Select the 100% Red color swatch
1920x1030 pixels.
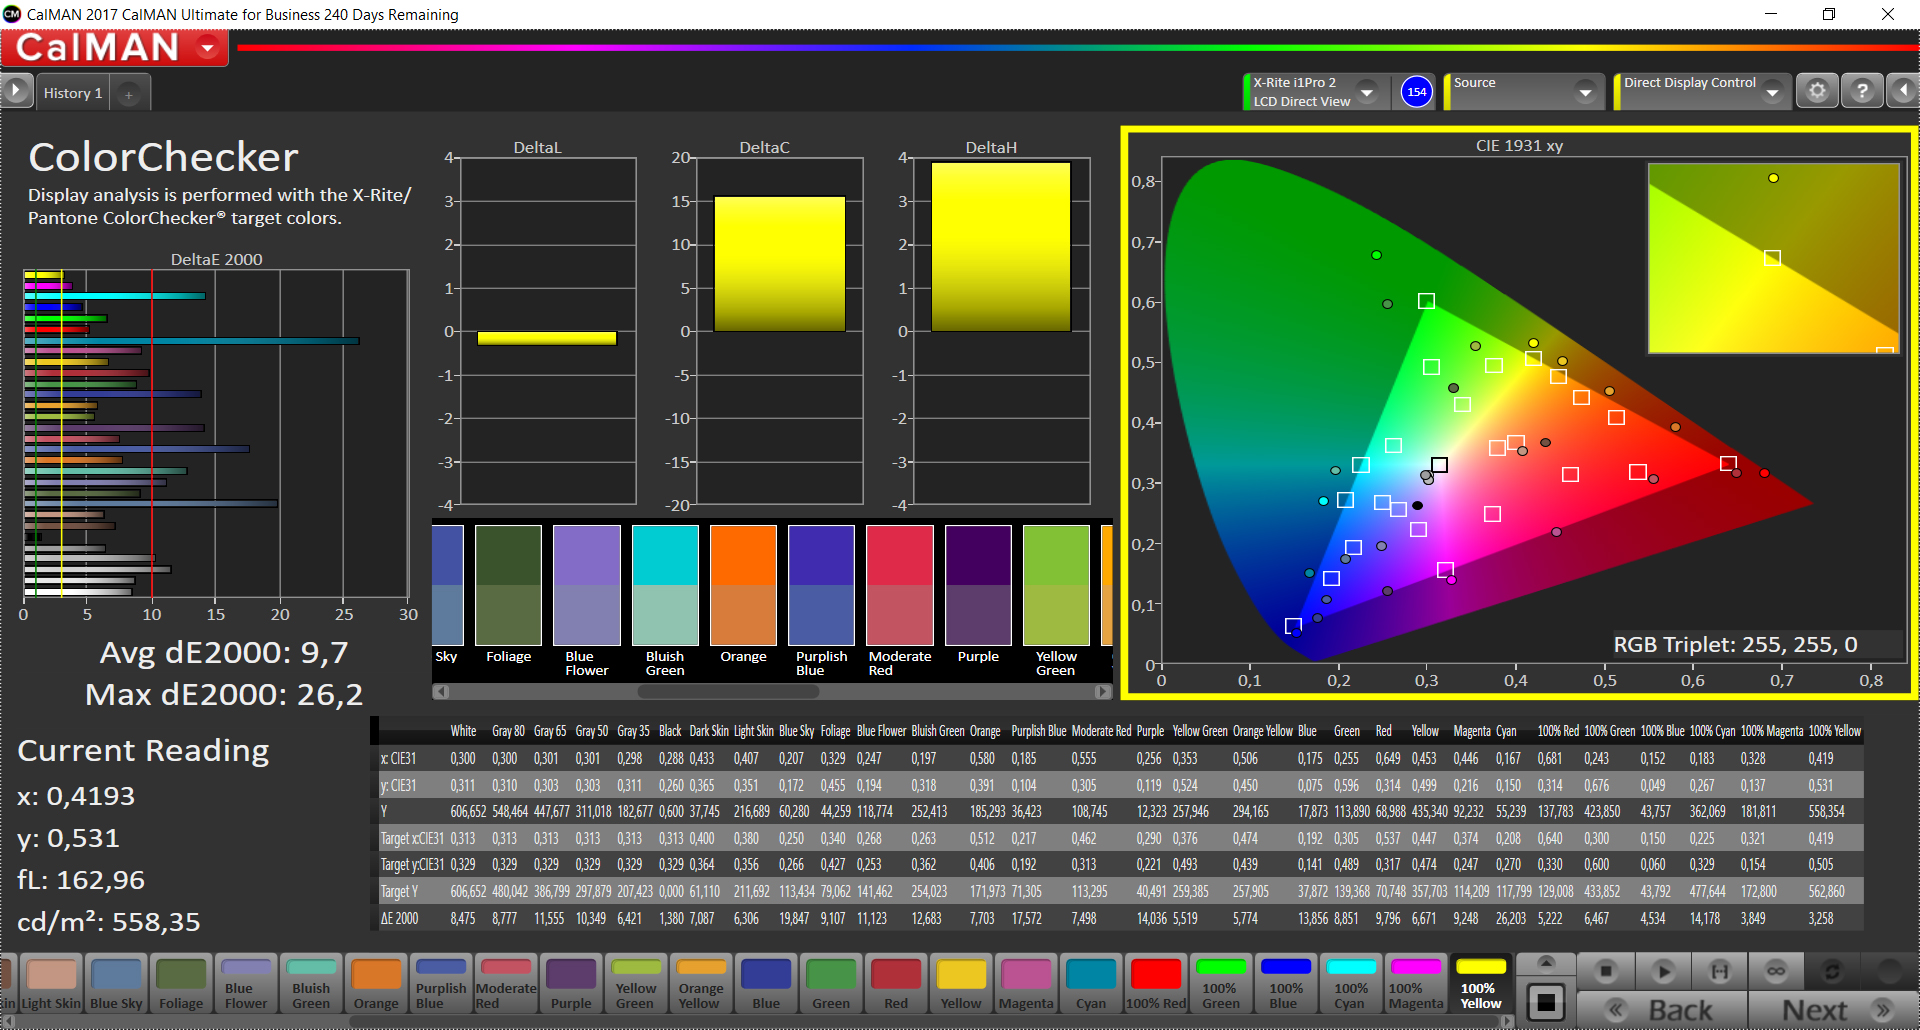pos(1156,984)
